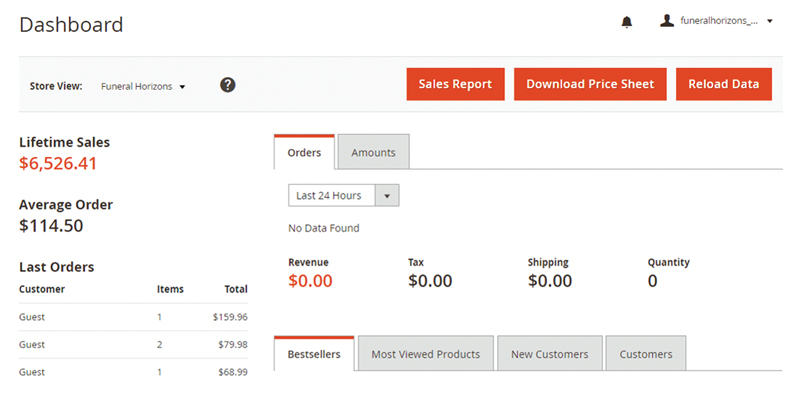Click the funeralhorizons username text
The image size is (800, 394).
click(x=719, y=21)
